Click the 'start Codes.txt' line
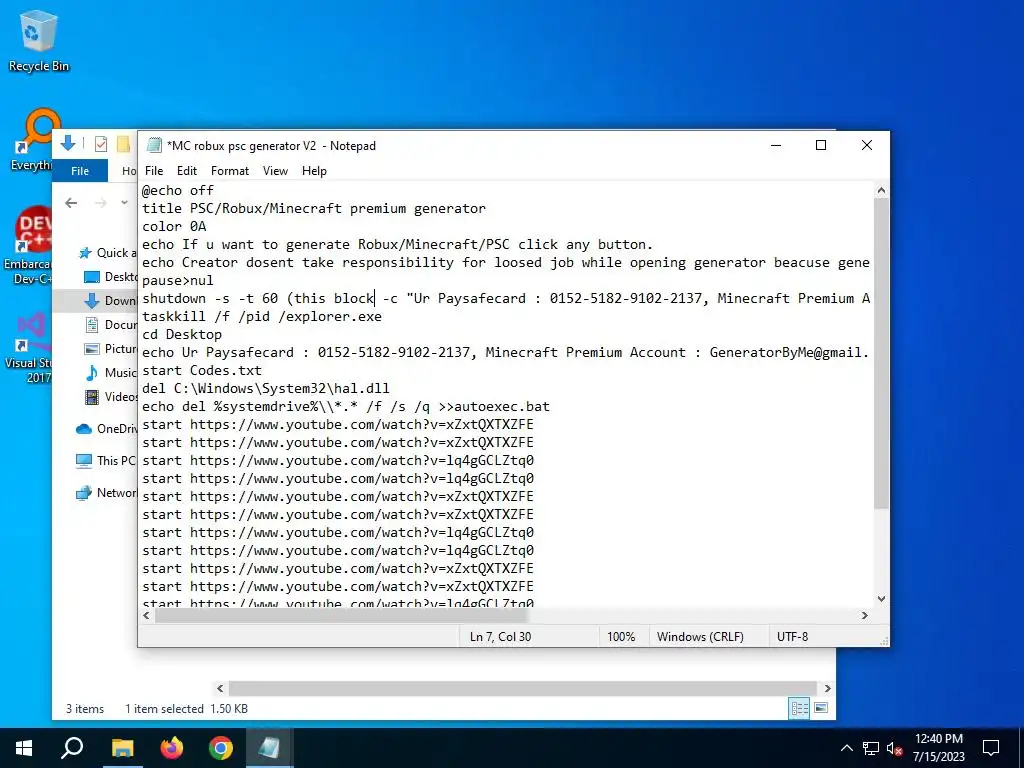 click(x=202, y=370)
